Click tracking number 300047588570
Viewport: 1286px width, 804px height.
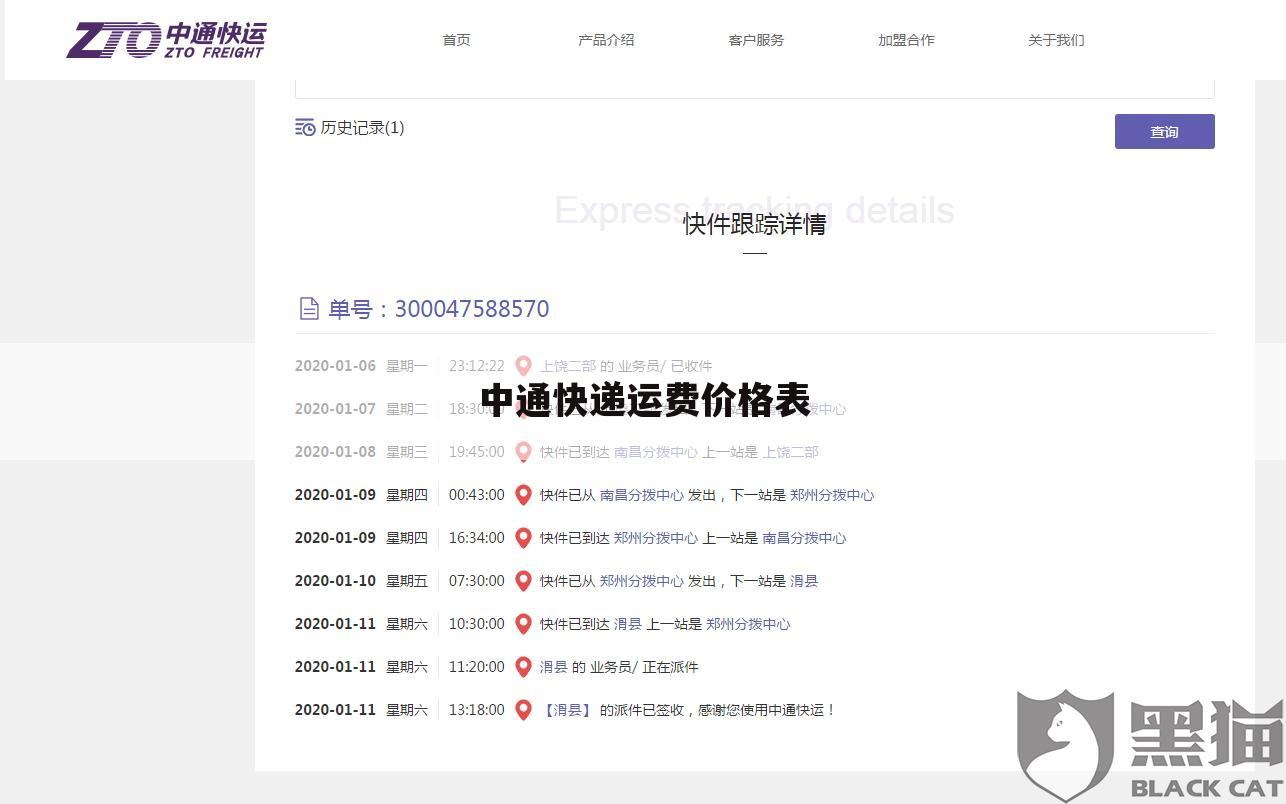tap(472, 309)
